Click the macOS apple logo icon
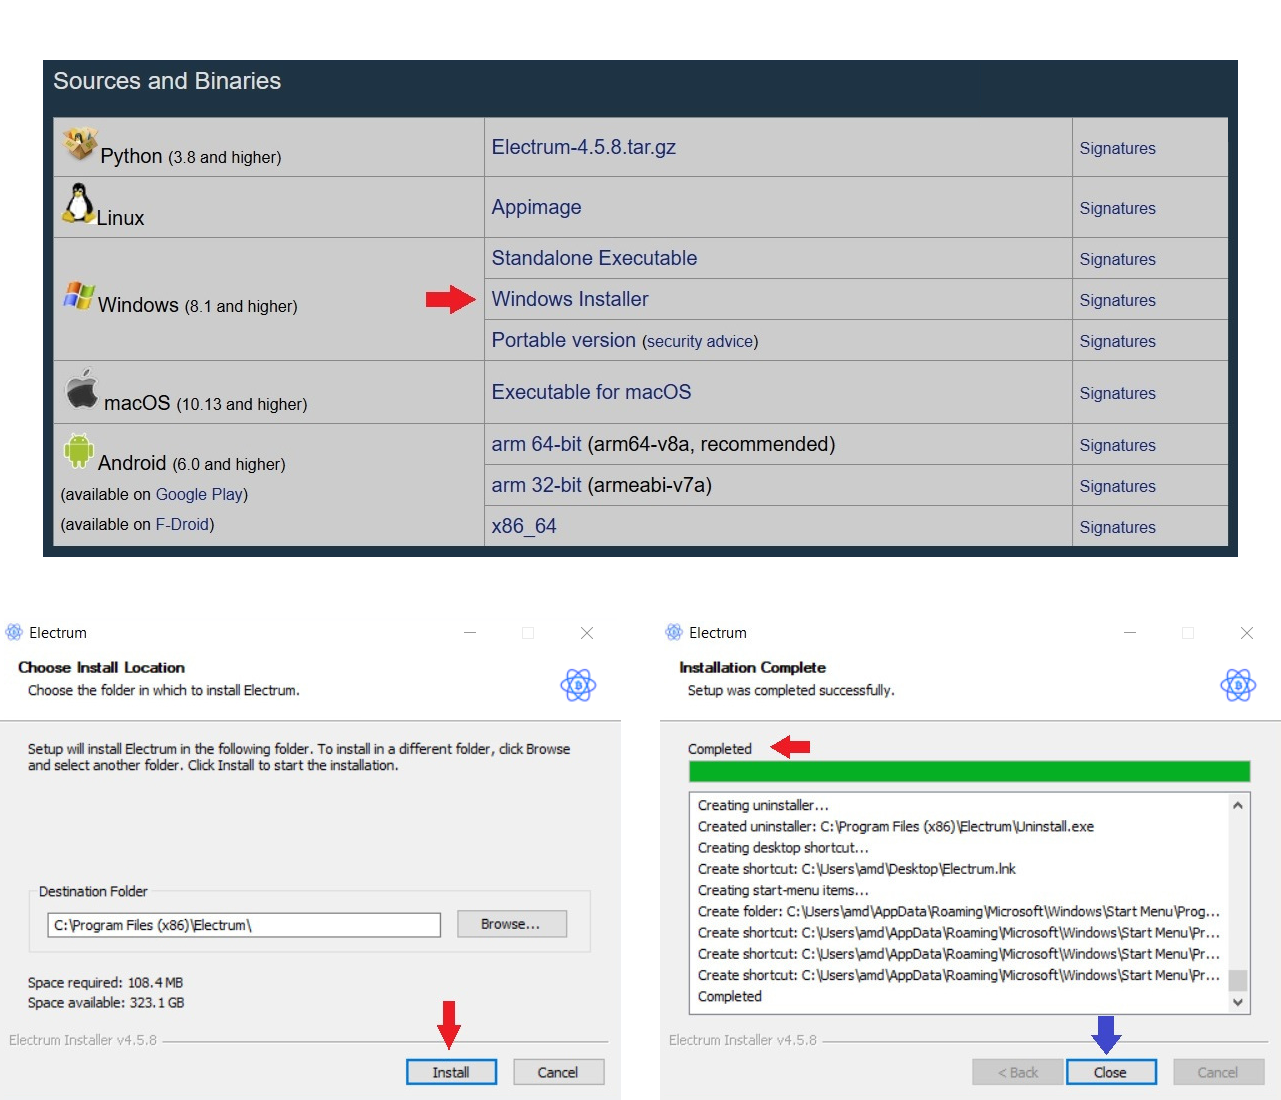 pyautogui.click(x=82, y=389)
